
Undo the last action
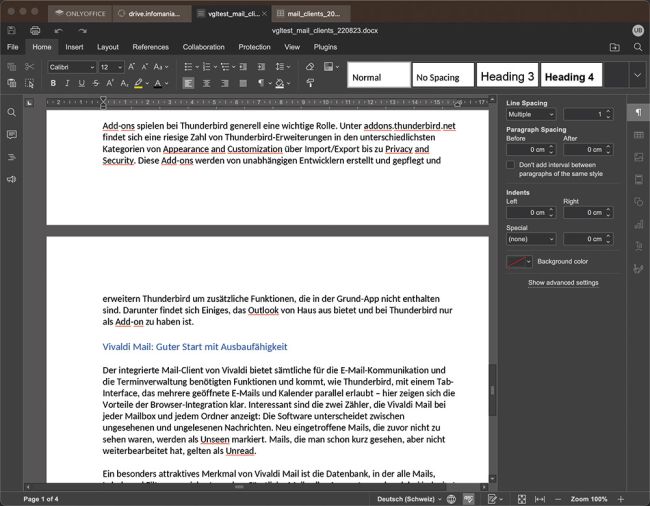pos(58,30)
